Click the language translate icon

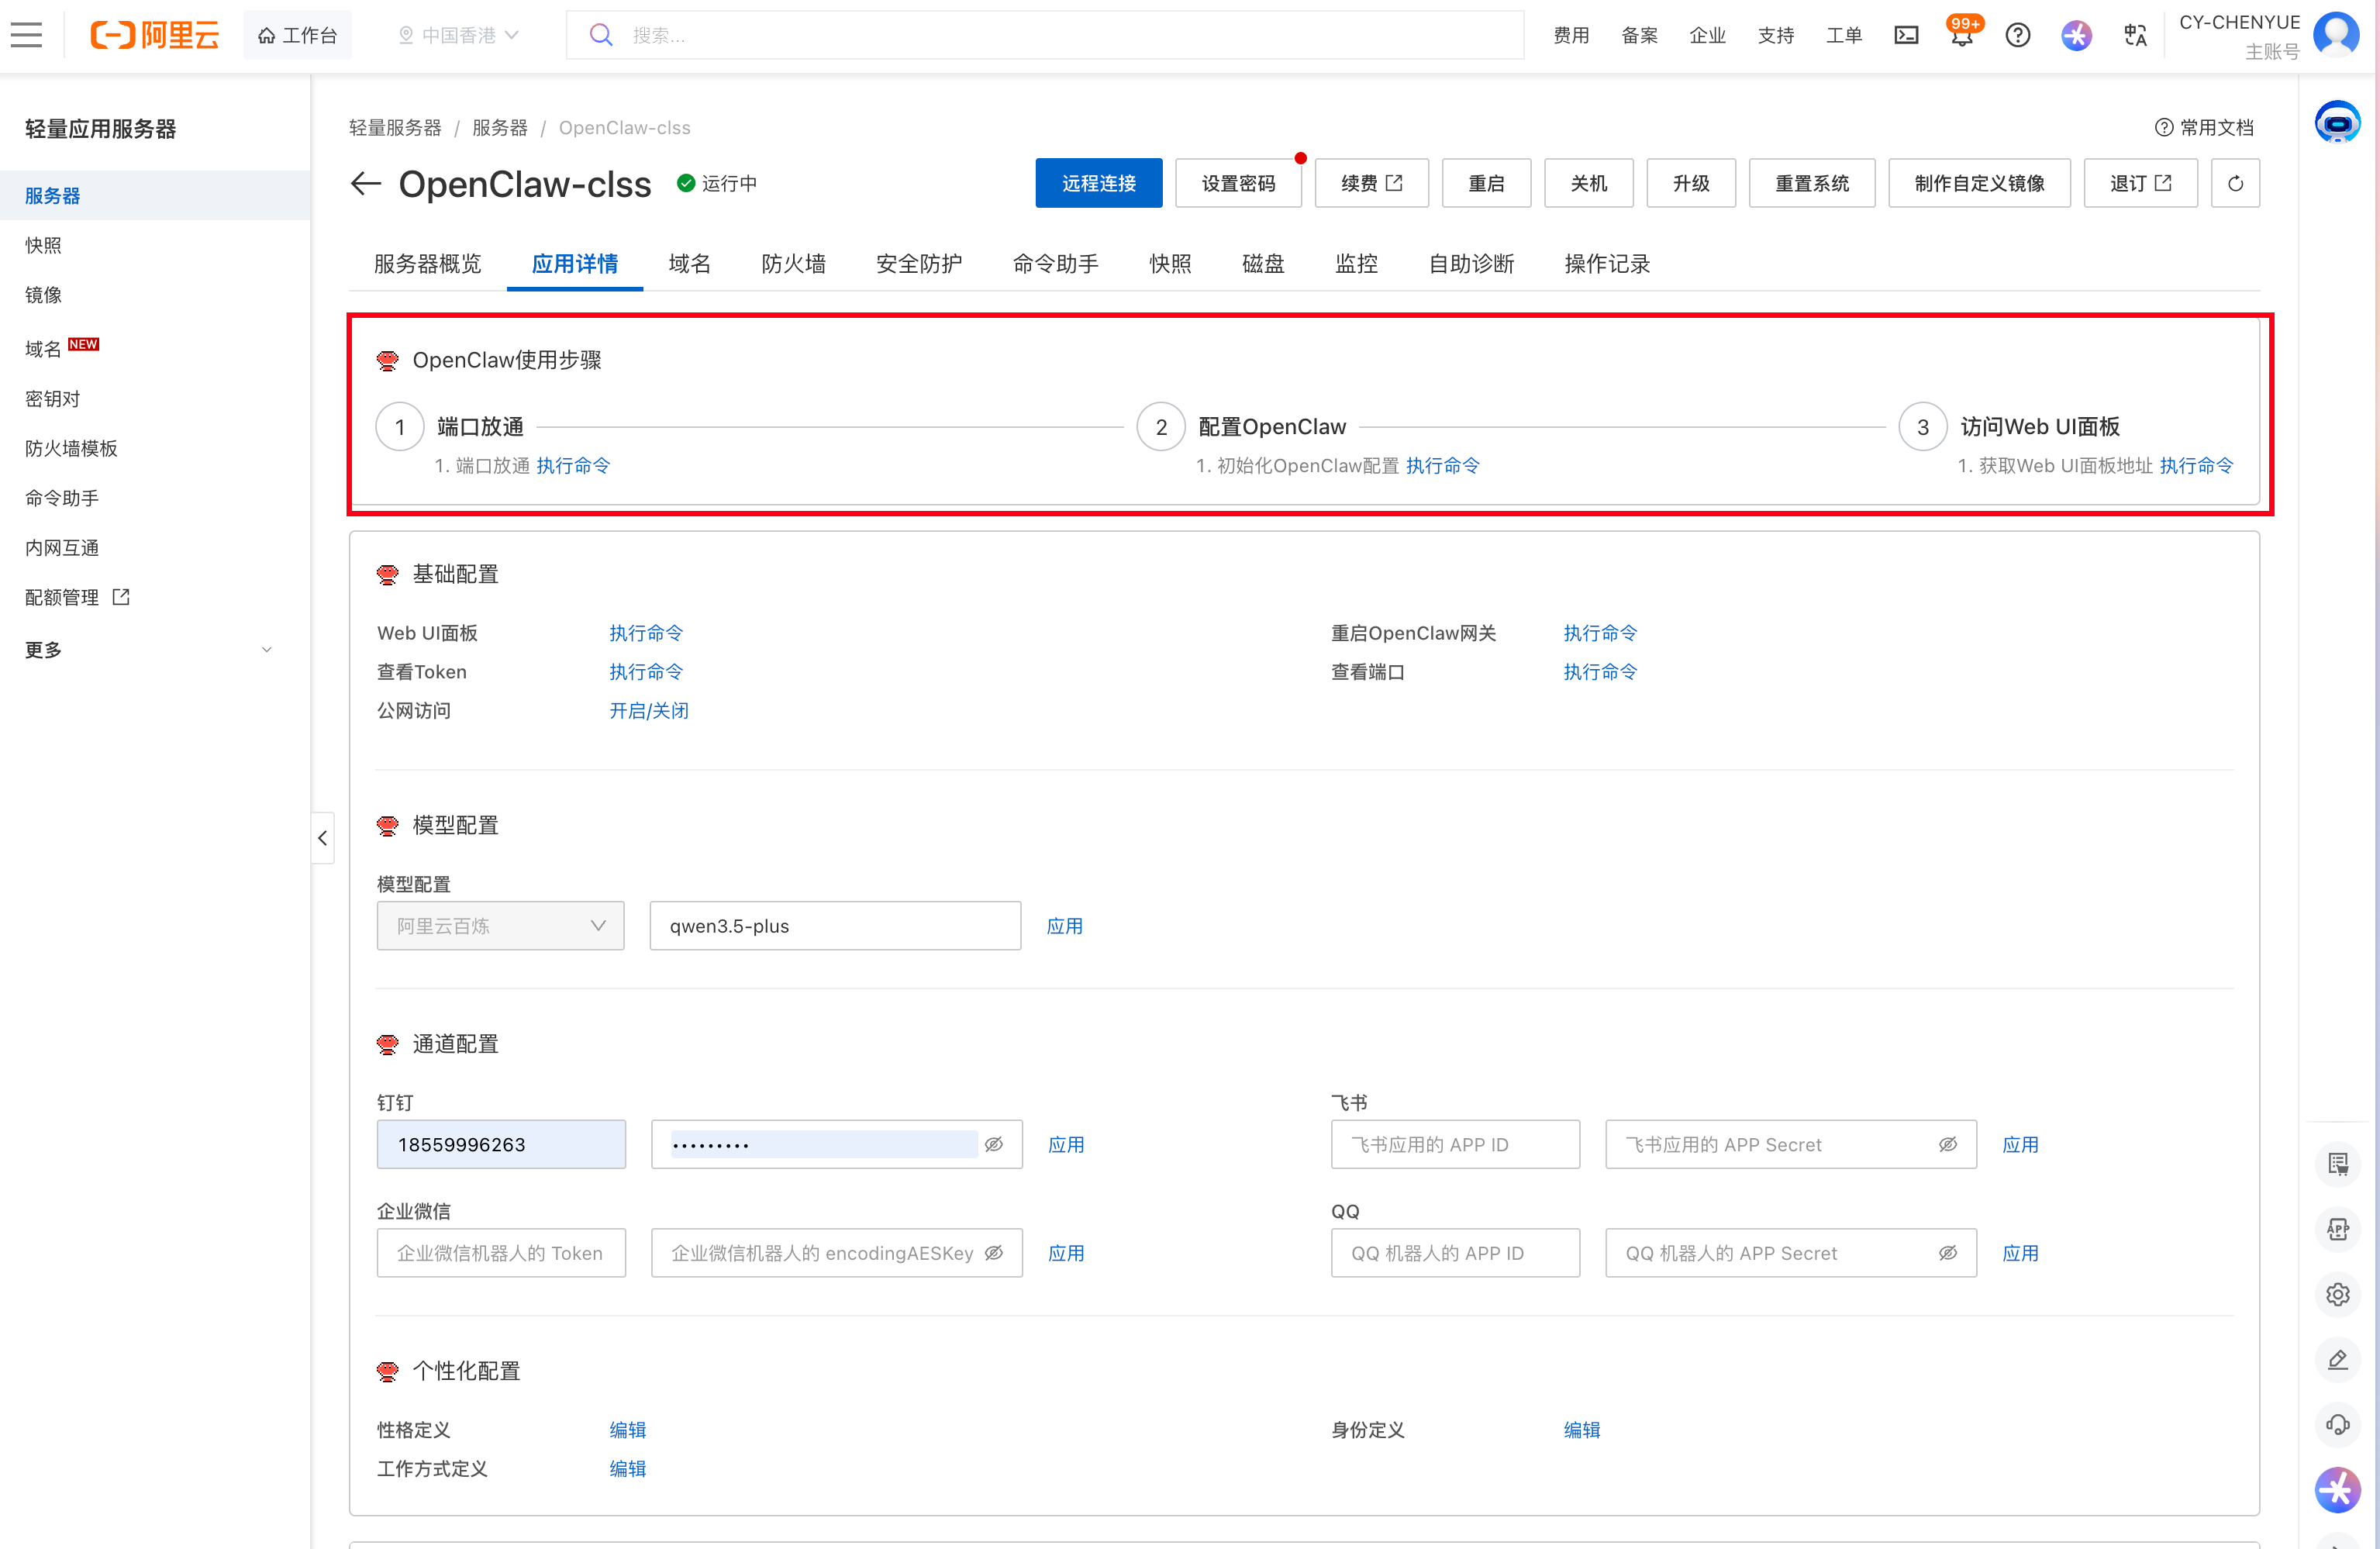(2135, 35)
